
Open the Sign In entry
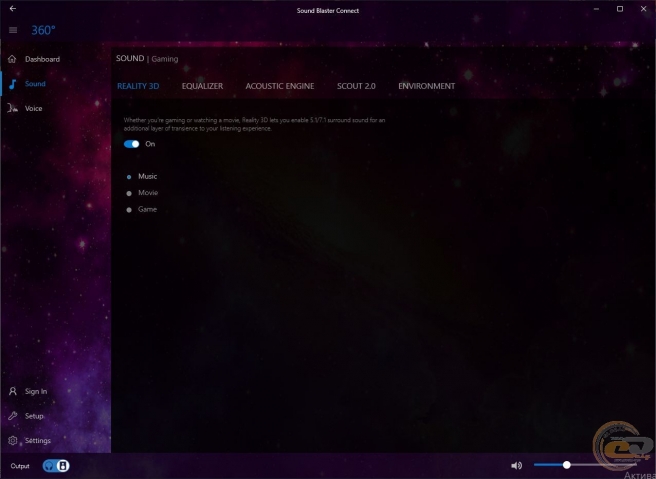[36, 391]
